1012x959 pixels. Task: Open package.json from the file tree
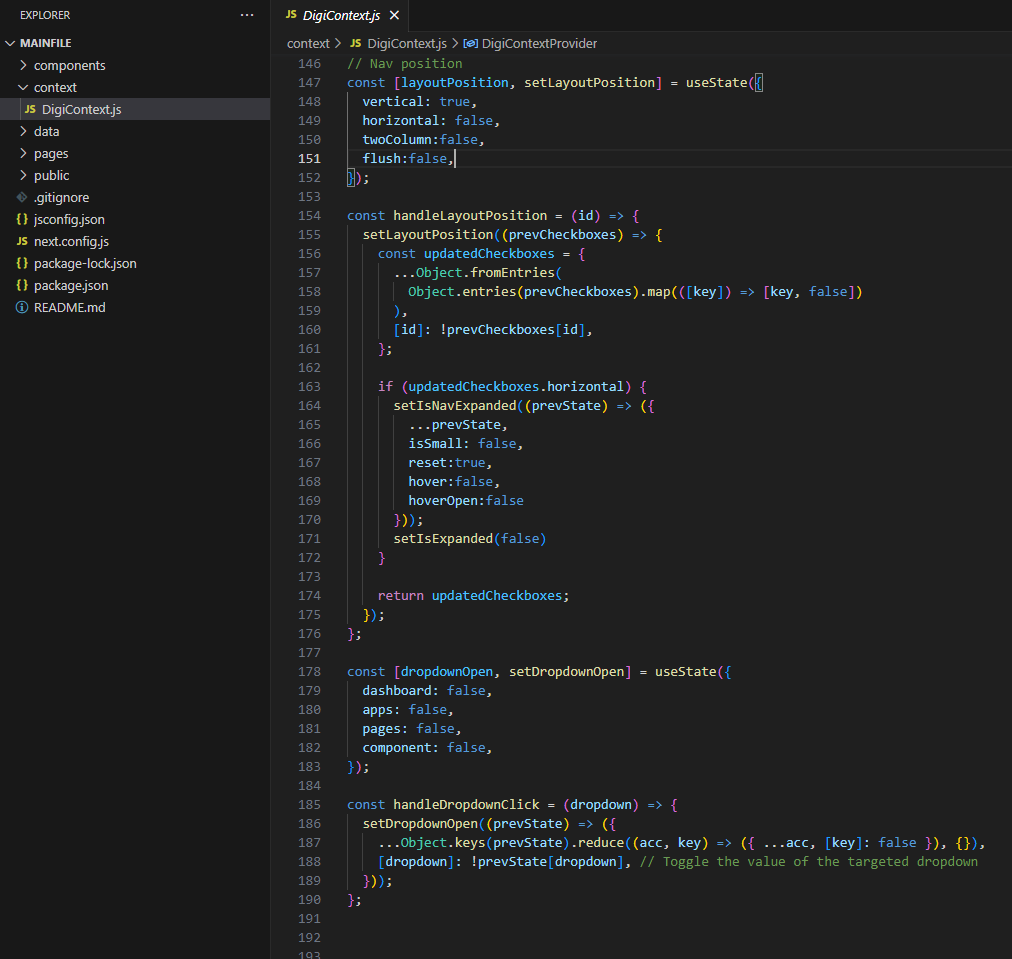click(x=70, y=286)
